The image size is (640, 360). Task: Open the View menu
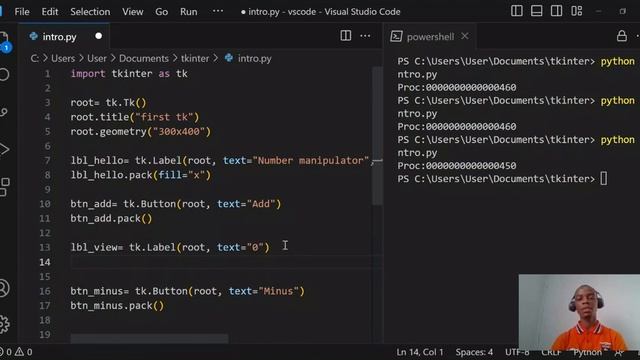point(133,12)
